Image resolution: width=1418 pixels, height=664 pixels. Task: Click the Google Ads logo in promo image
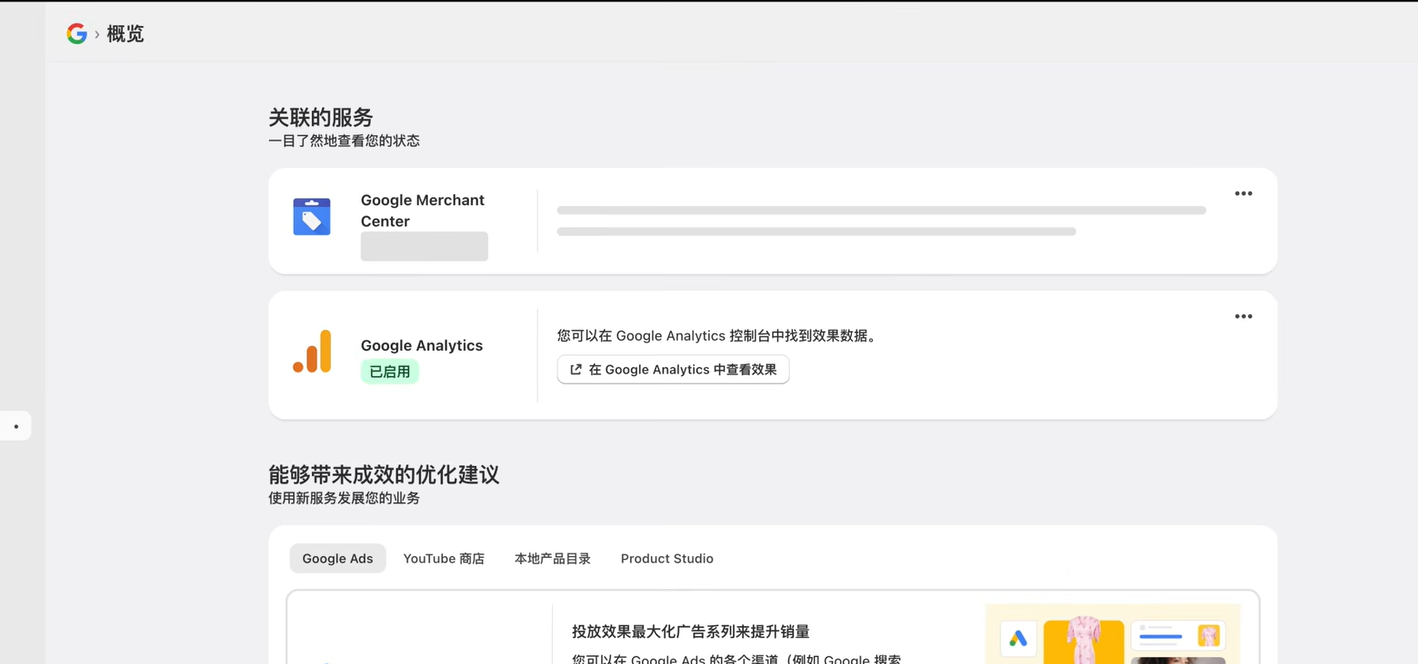(1018, 638)
